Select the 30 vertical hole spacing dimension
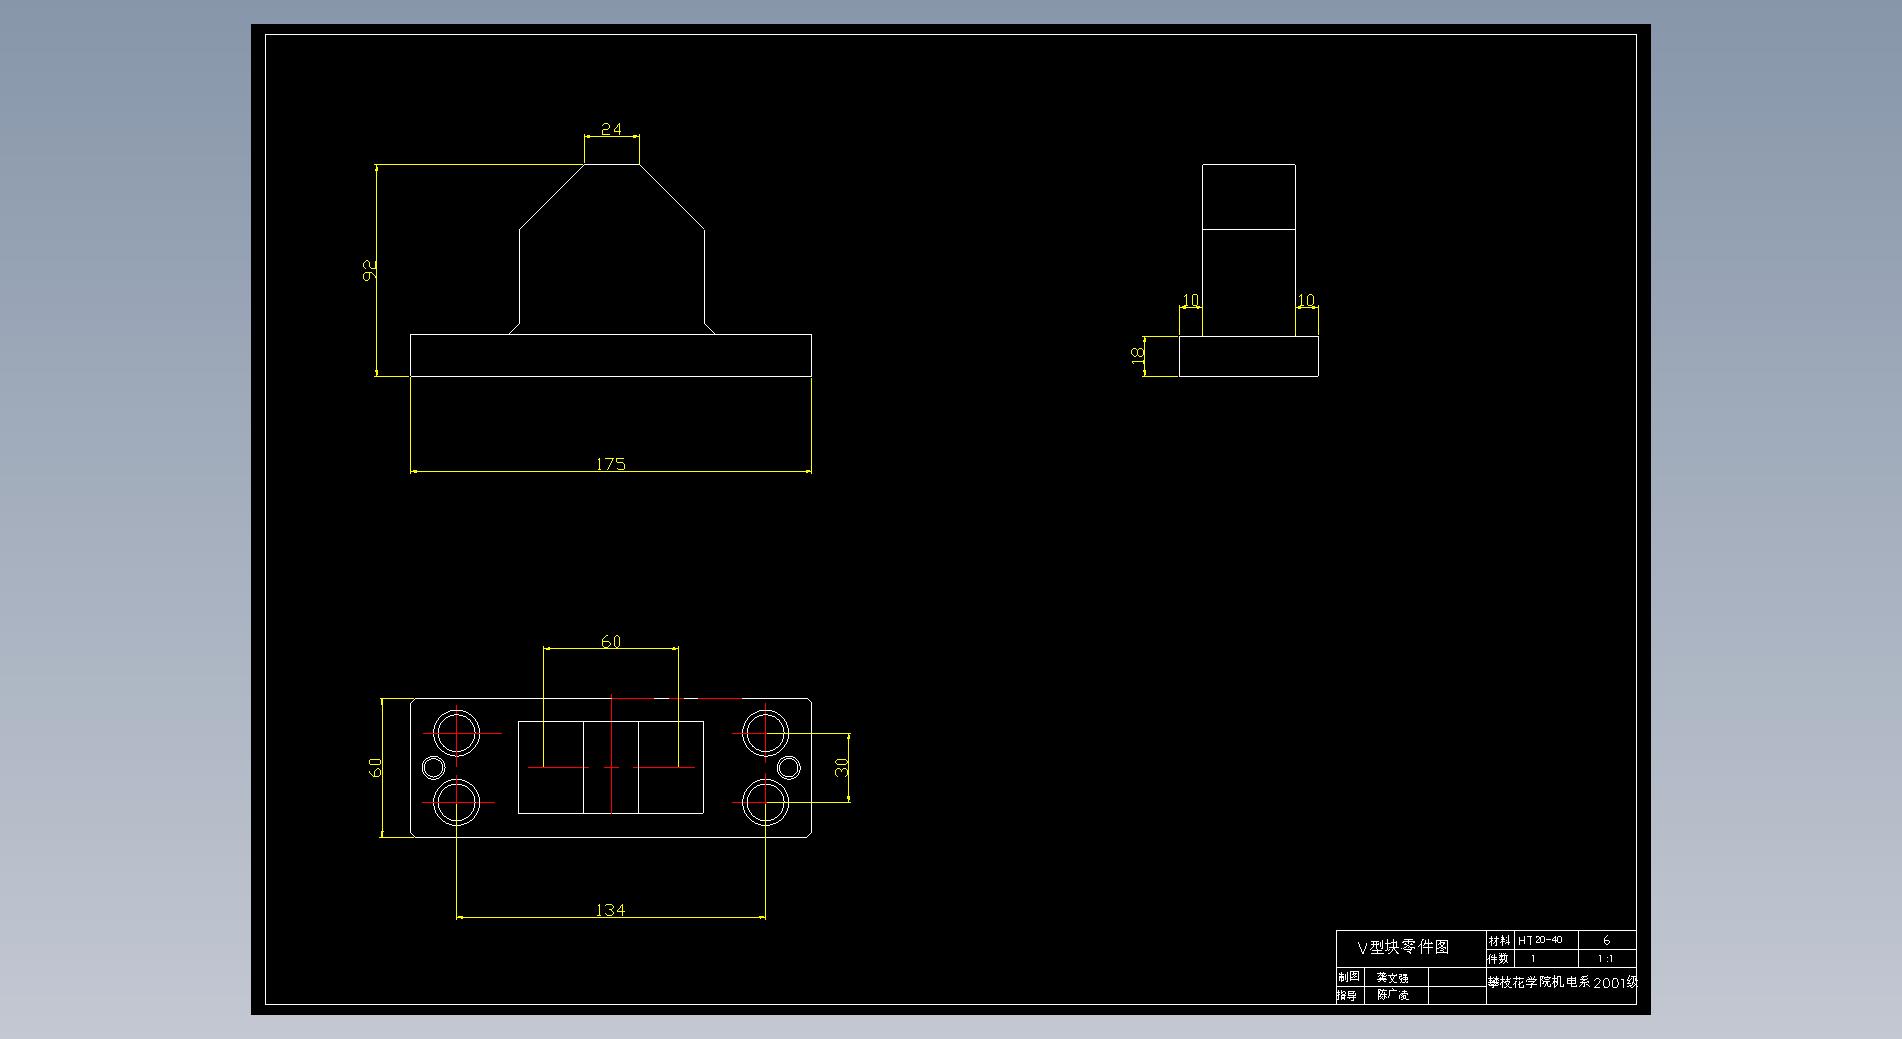 (x=841, y=767)
